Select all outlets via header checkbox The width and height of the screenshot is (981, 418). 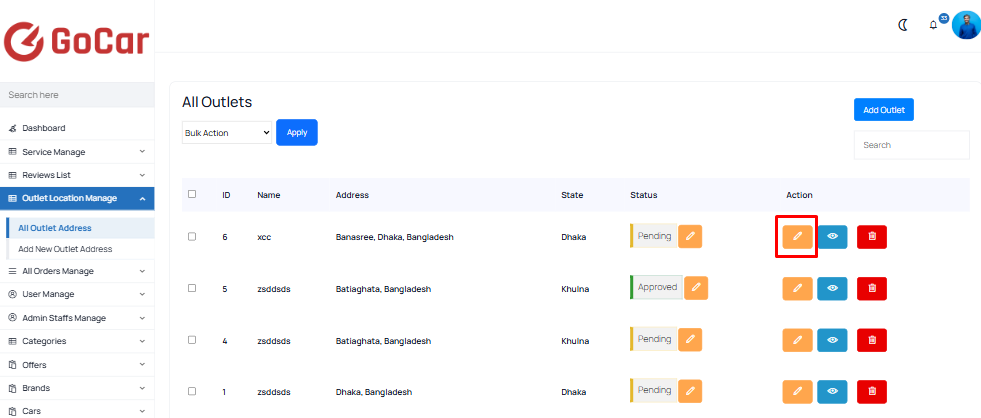pyautogui.click(x=192, y=194)
